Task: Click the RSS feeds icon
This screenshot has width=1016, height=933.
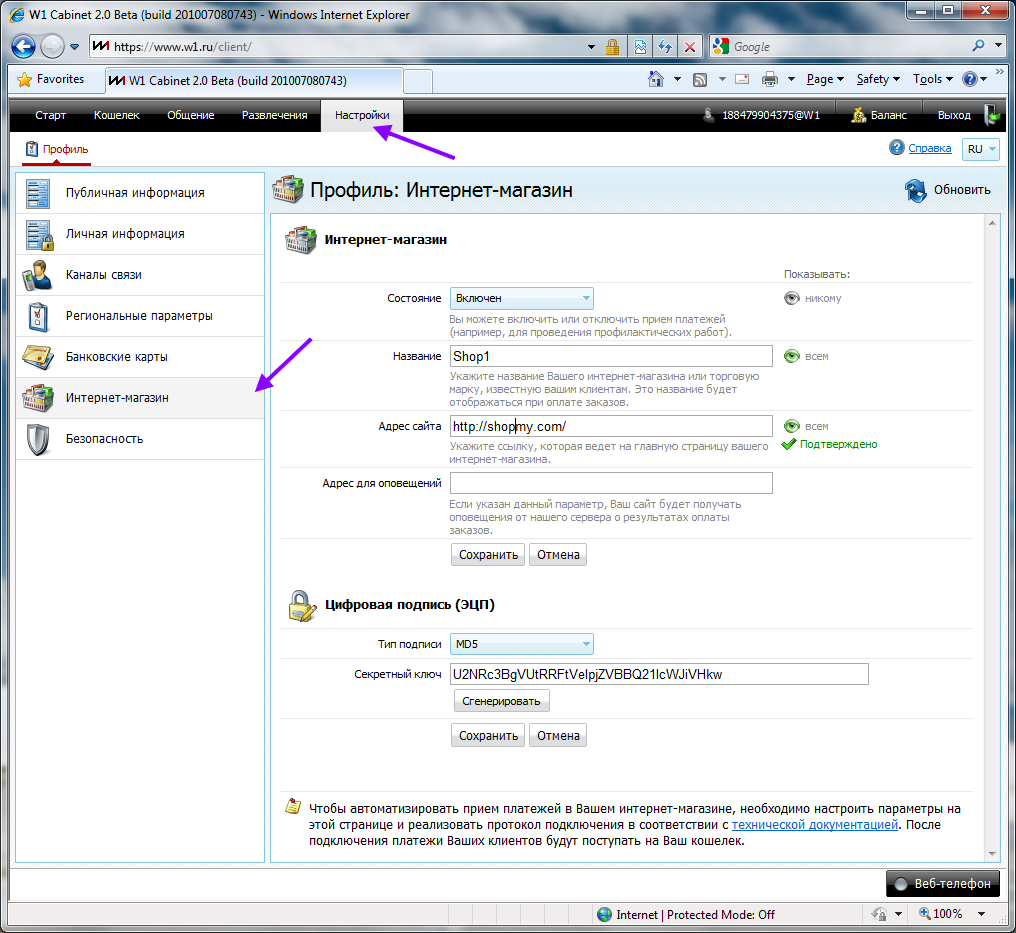Action: [x=700, y=79]
